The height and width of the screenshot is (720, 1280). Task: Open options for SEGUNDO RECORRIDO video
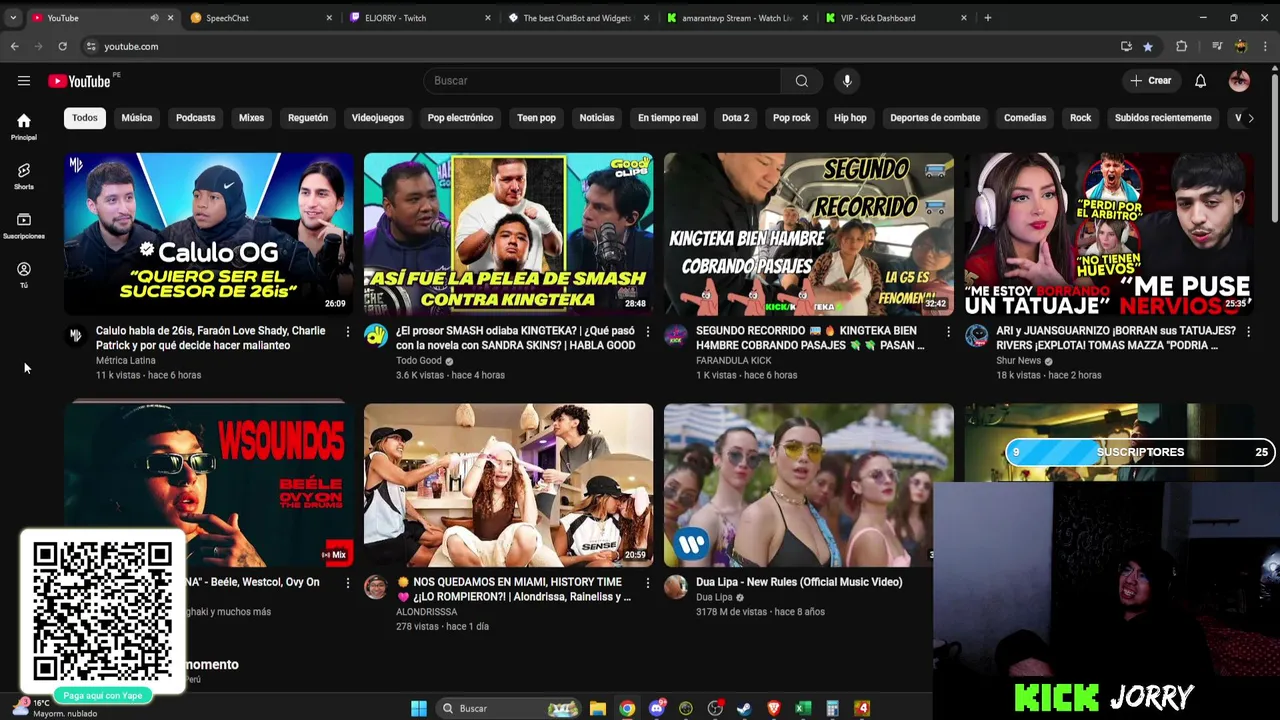(x=948, y=331)
